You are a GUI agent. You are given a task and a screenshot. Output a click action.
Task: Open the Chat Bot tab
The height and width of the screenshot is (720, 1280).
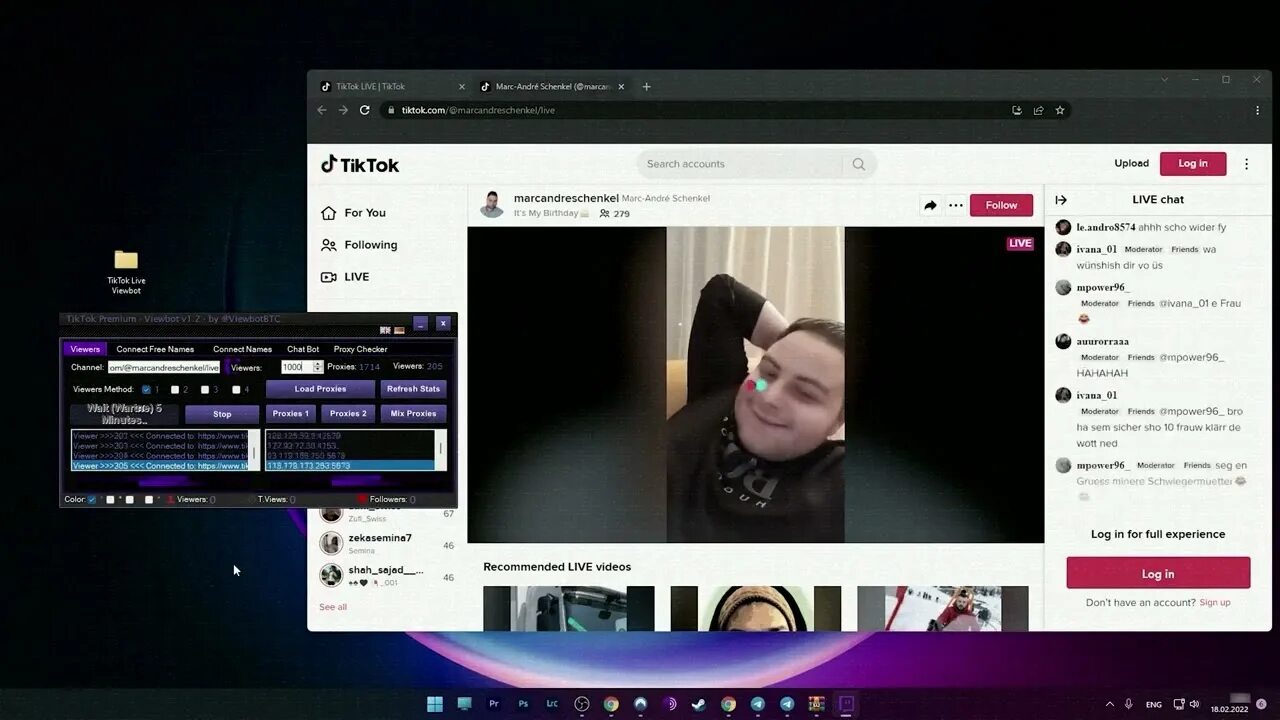(x=303, y=349)
